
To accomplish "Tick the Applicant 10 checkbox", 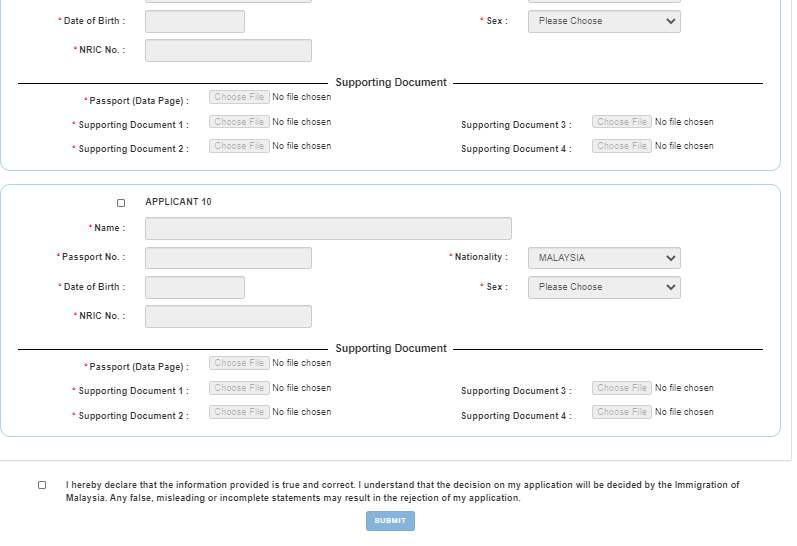I will point(121,203).
